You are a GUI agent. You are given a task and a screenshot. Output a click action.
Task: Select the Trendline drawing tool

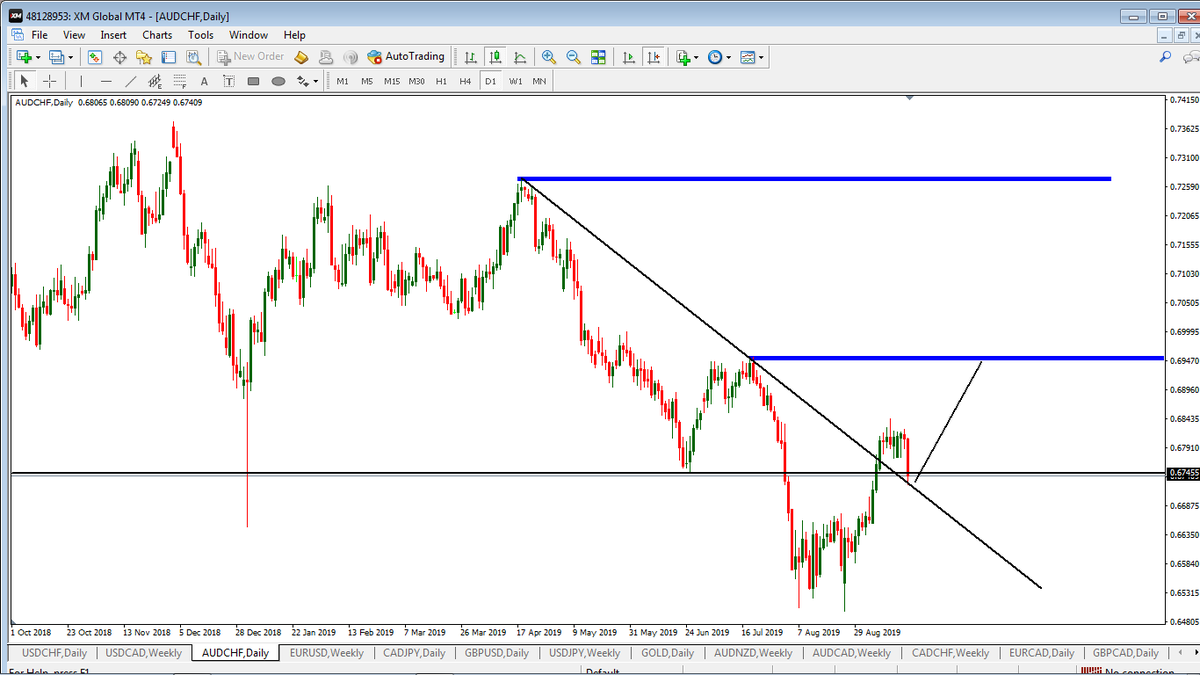coord(131,81)
